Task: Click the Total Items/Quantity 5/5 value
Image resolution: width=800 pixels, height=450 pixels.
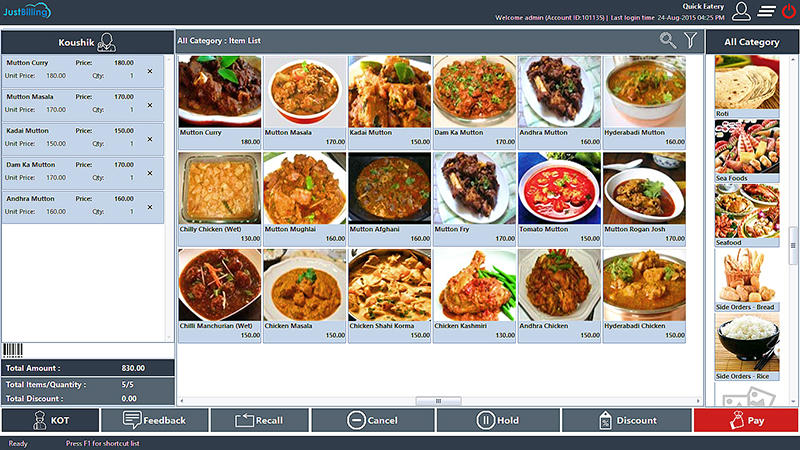Action: (128, 385)
